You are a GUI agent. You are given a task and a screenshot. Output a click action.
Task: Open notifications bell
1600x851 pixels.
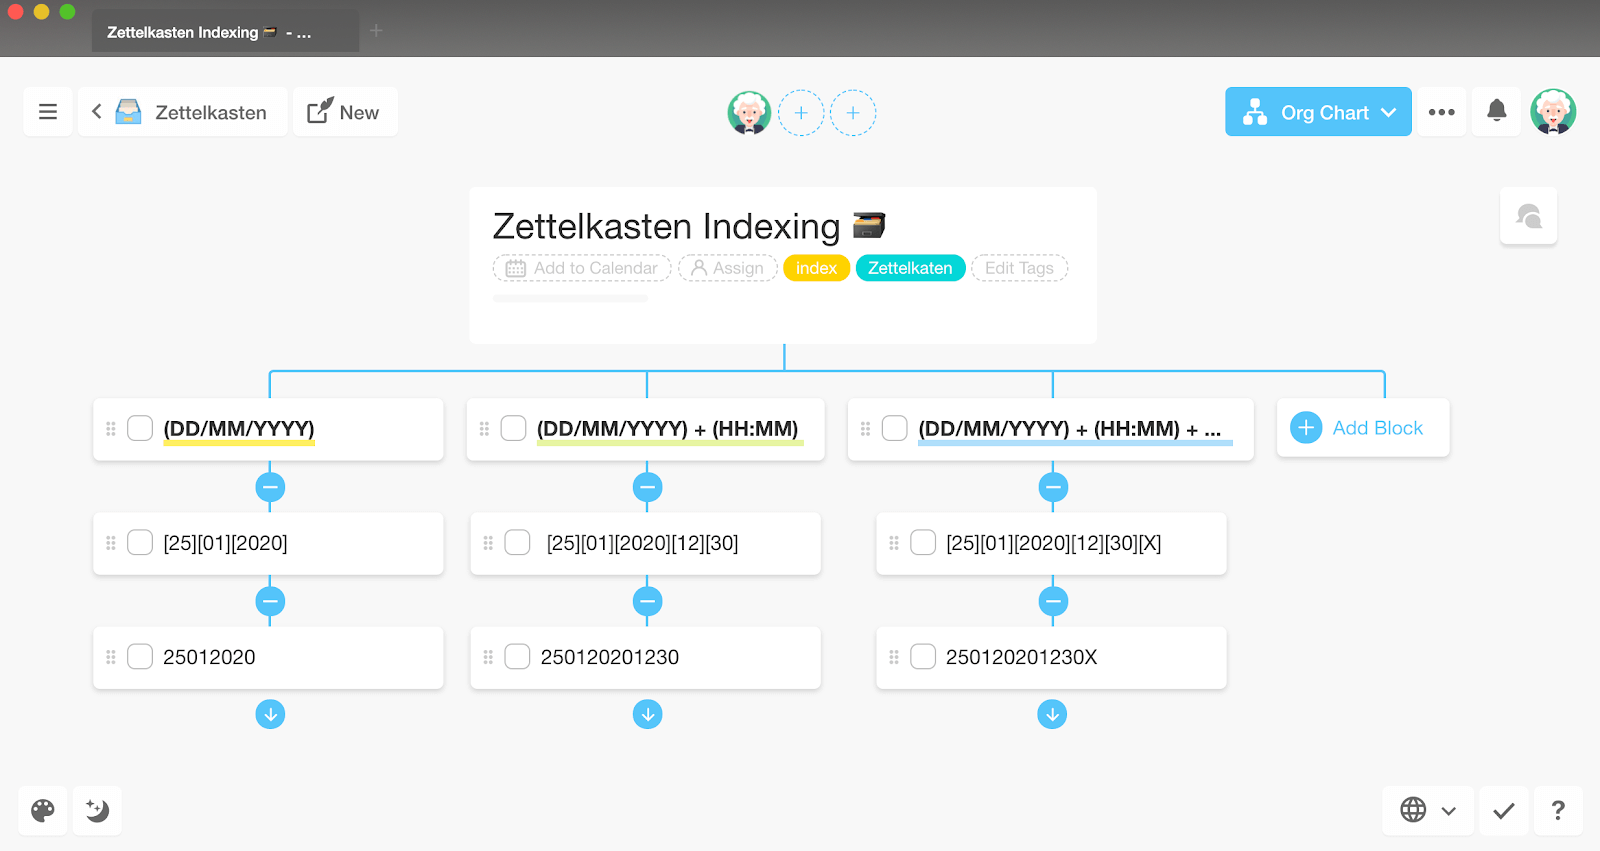(1497, 111)
